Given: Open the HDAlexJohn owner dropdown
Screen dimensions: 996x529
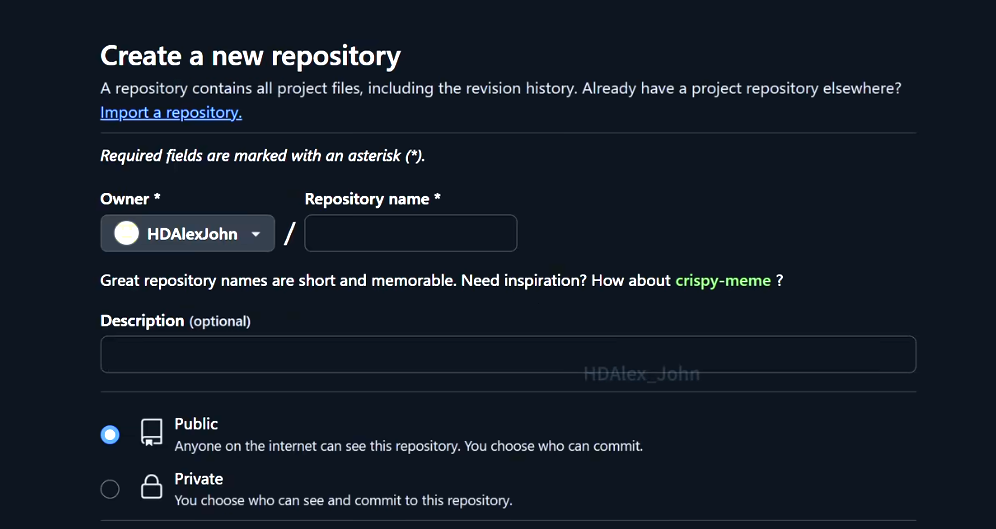Looking at the screenshot, I should pos(188,234).
